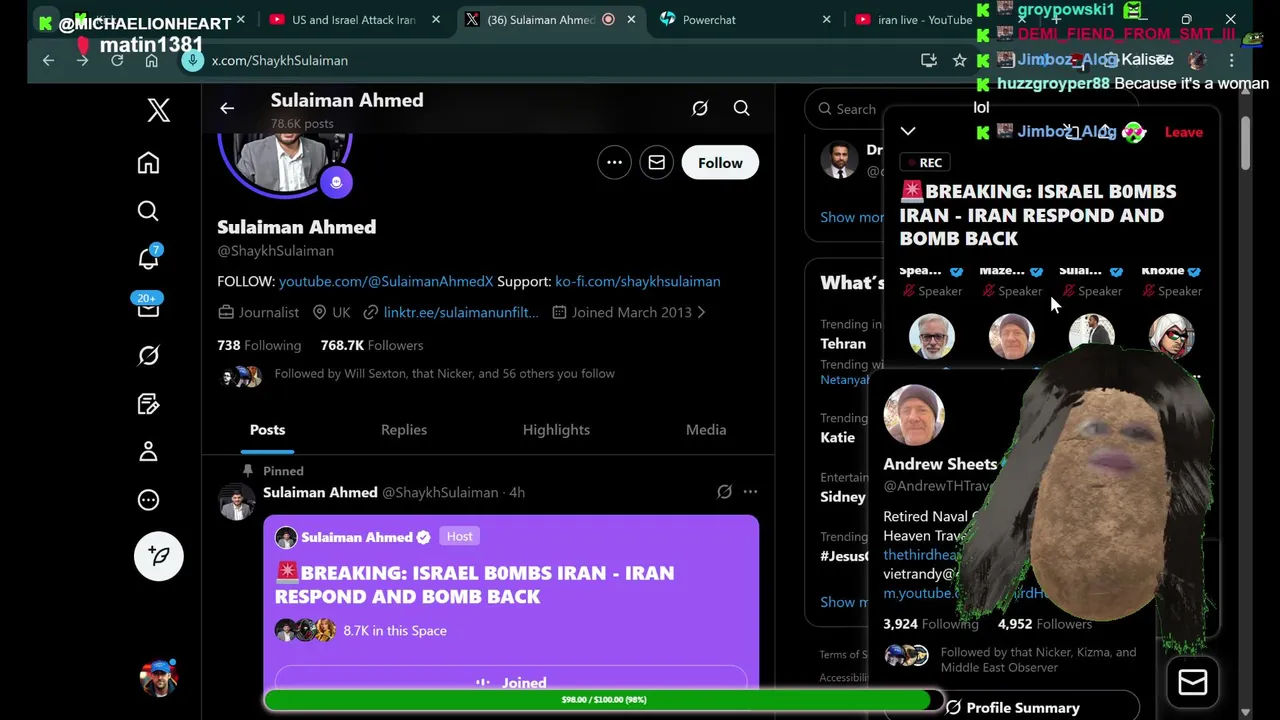Open More circle icon in sidebar
1280x720 pixels.
tap(148, 500)
